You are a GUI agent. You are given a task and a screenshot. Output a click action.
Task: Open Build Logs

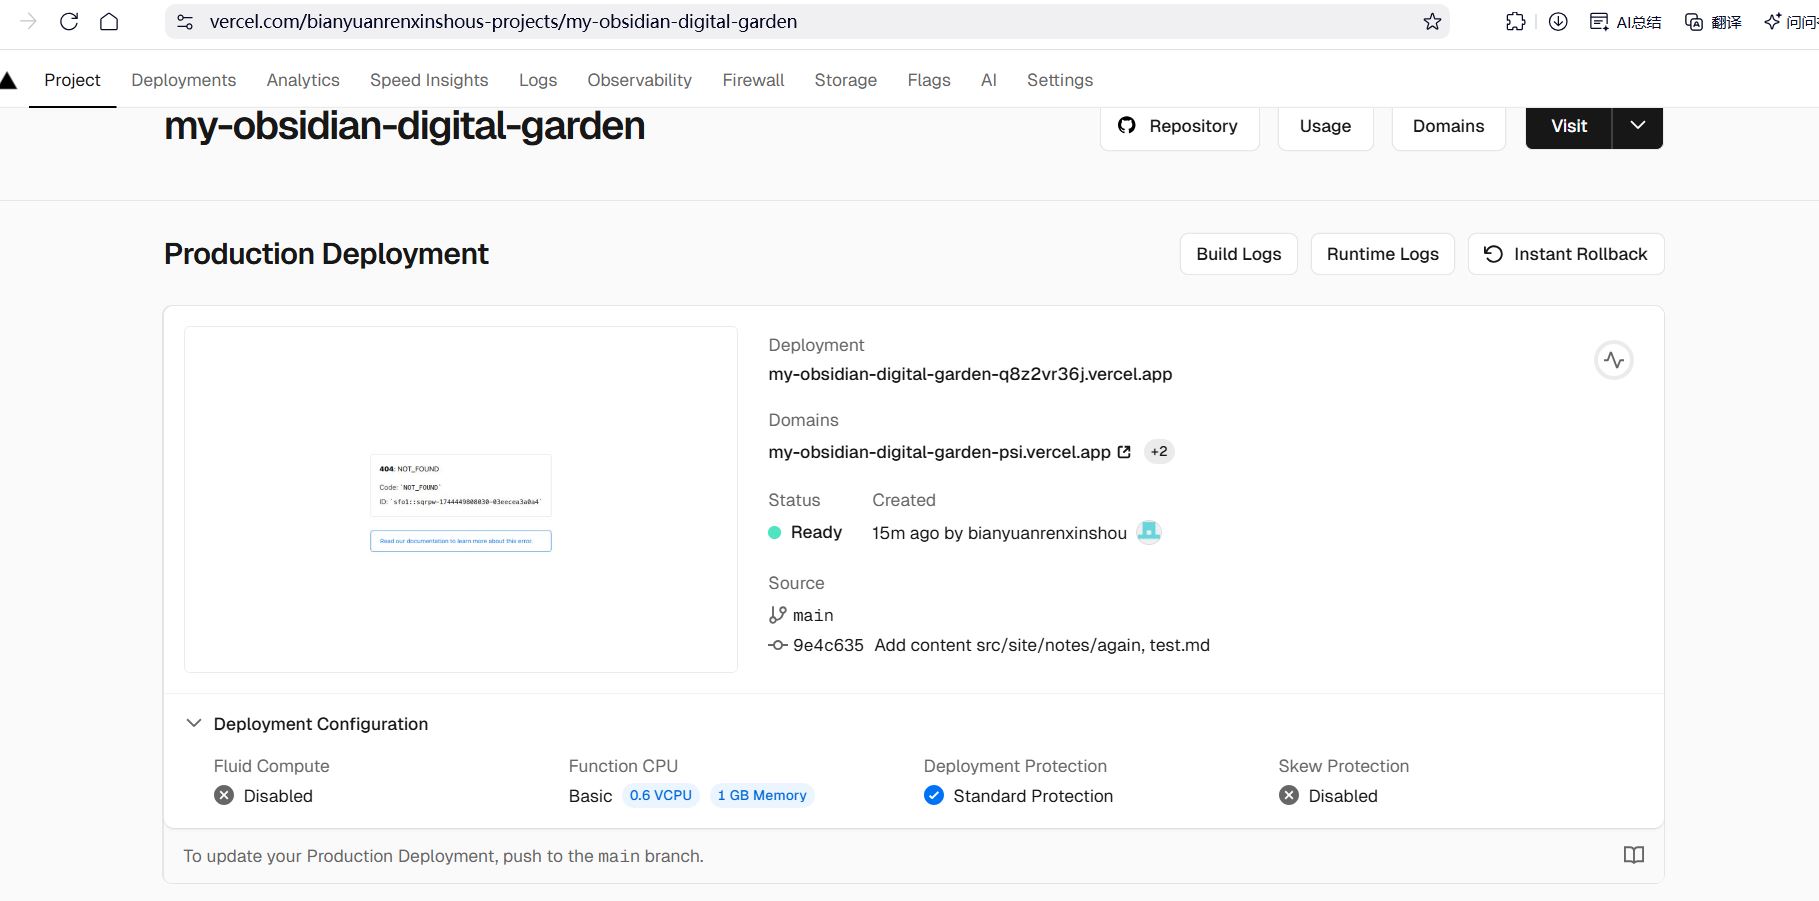click(1238, 254)
